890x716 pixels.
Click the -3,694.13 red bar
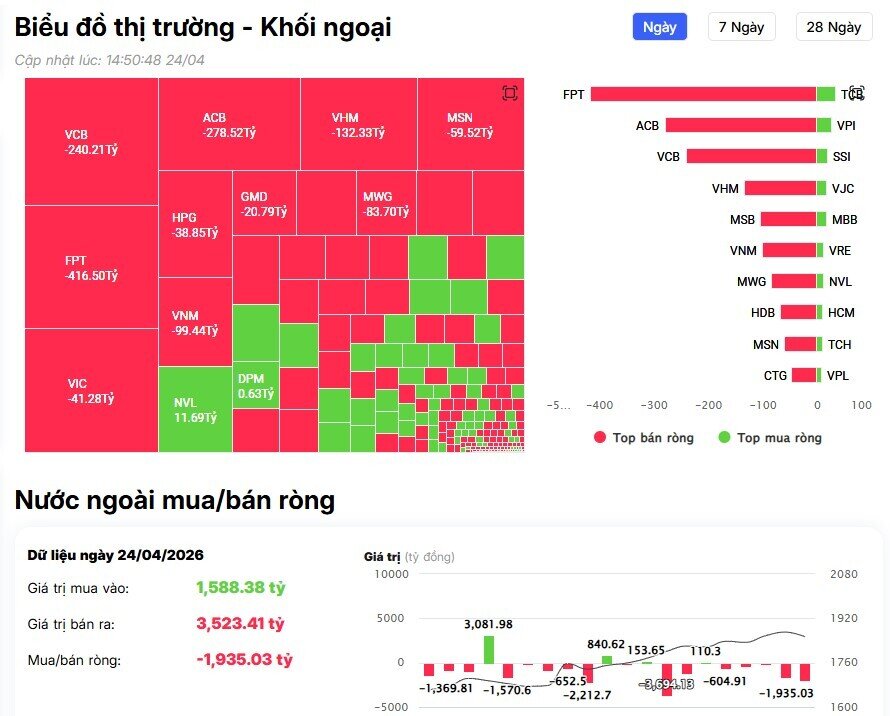click(x=668, y=680)
